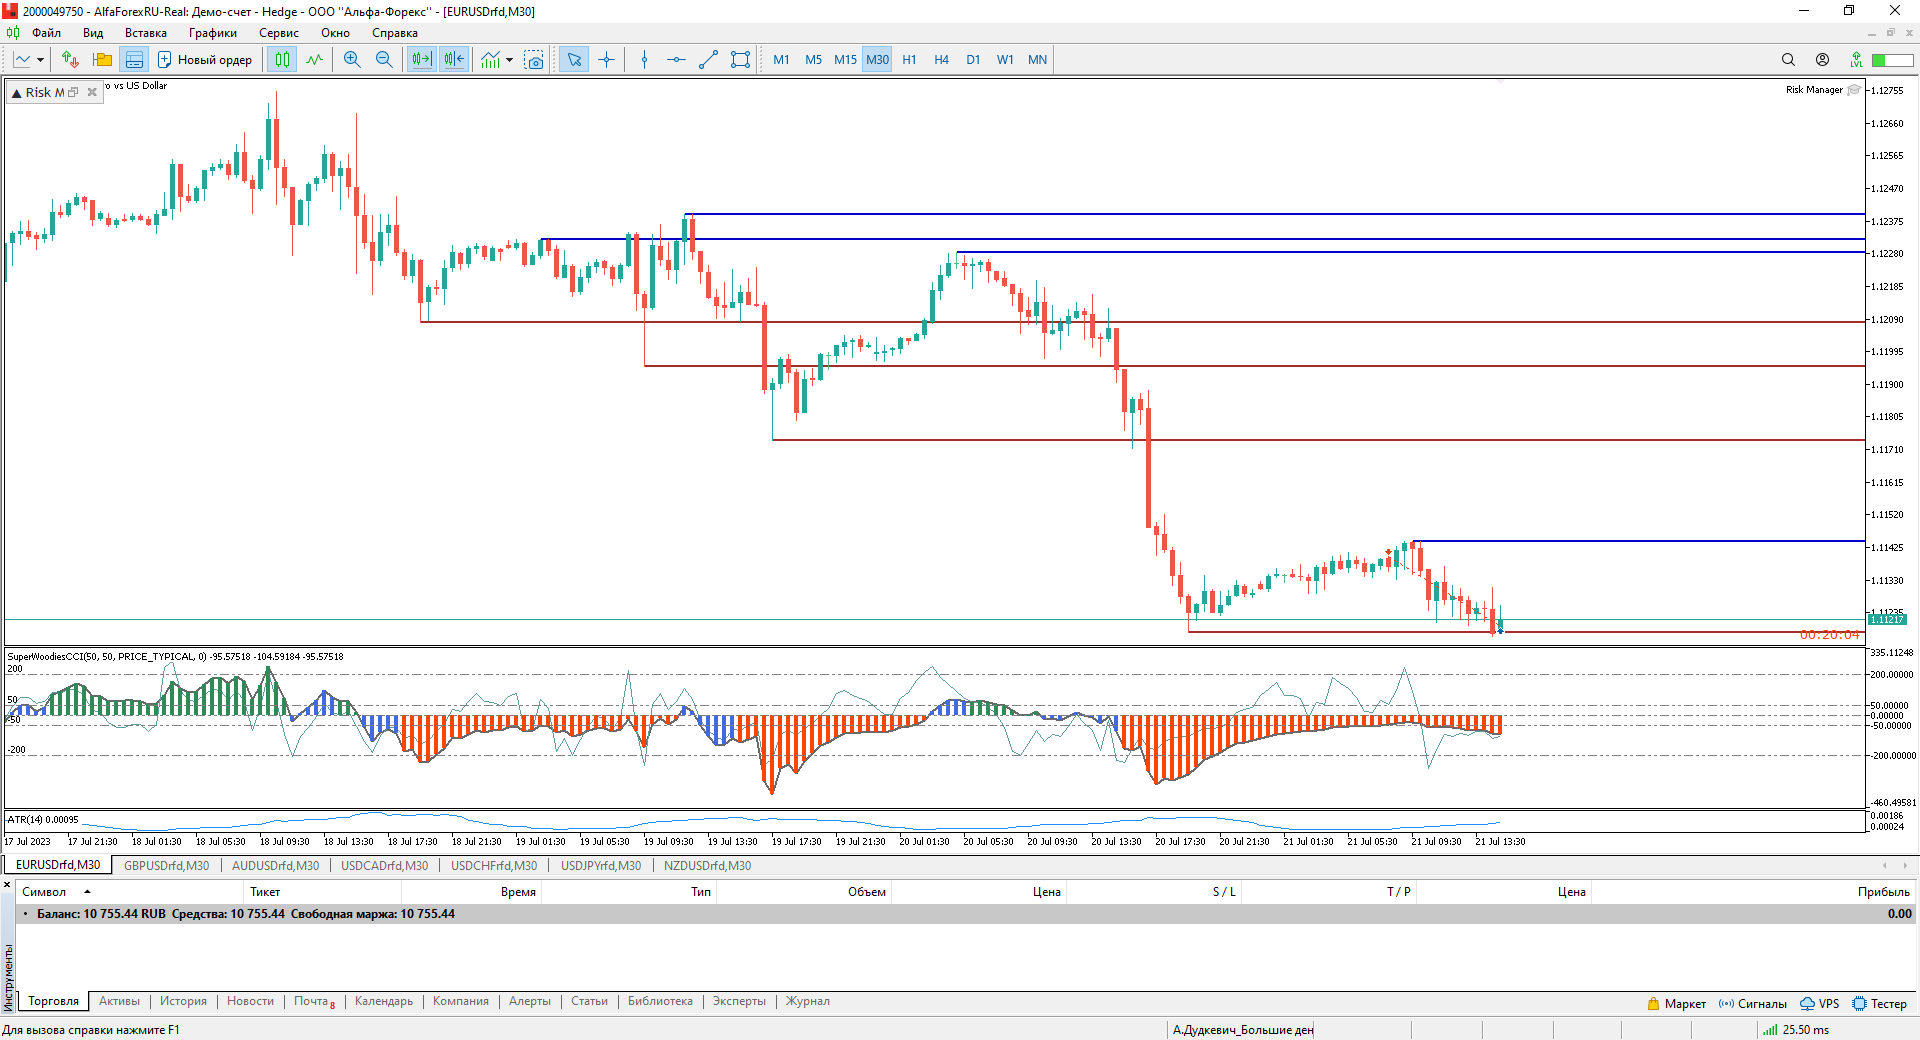The image size is (1920, 1040).
Task: Select the crosshair tool
Action: [606, 60]
